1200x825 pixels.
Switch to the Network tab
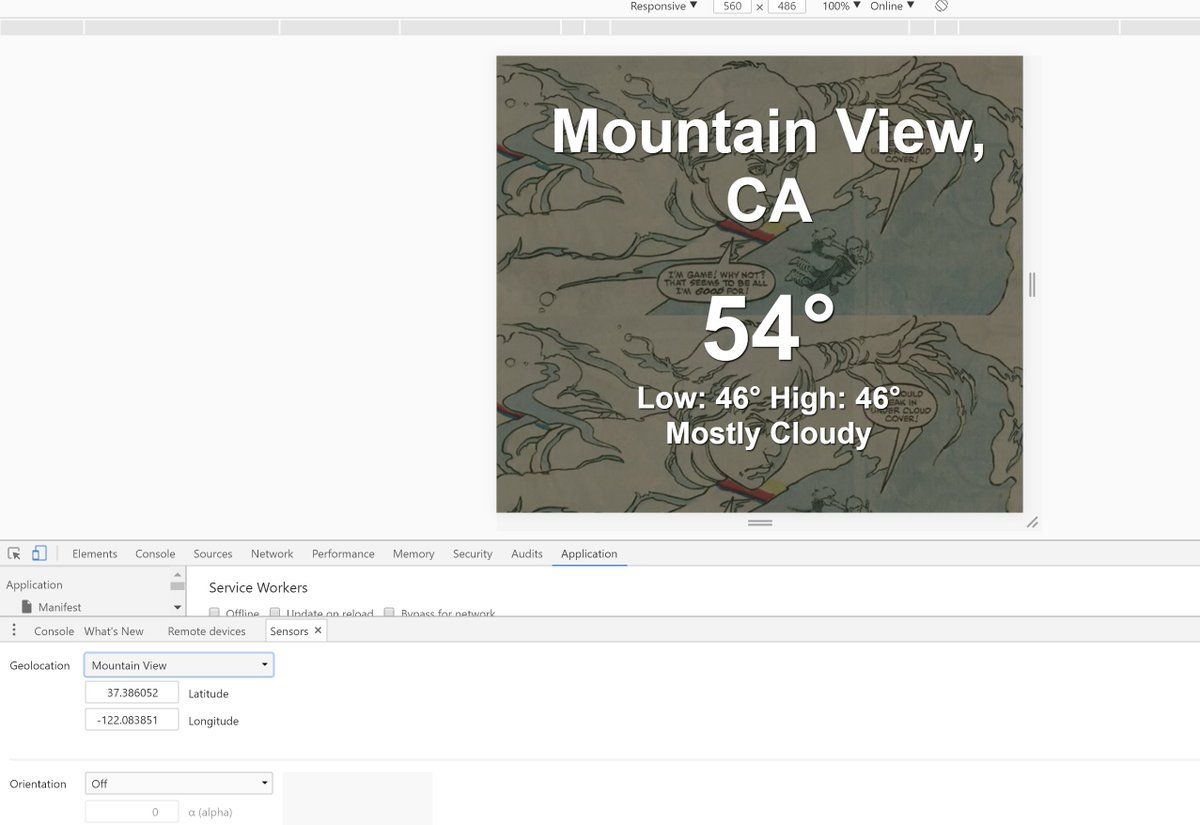point(272,553)
